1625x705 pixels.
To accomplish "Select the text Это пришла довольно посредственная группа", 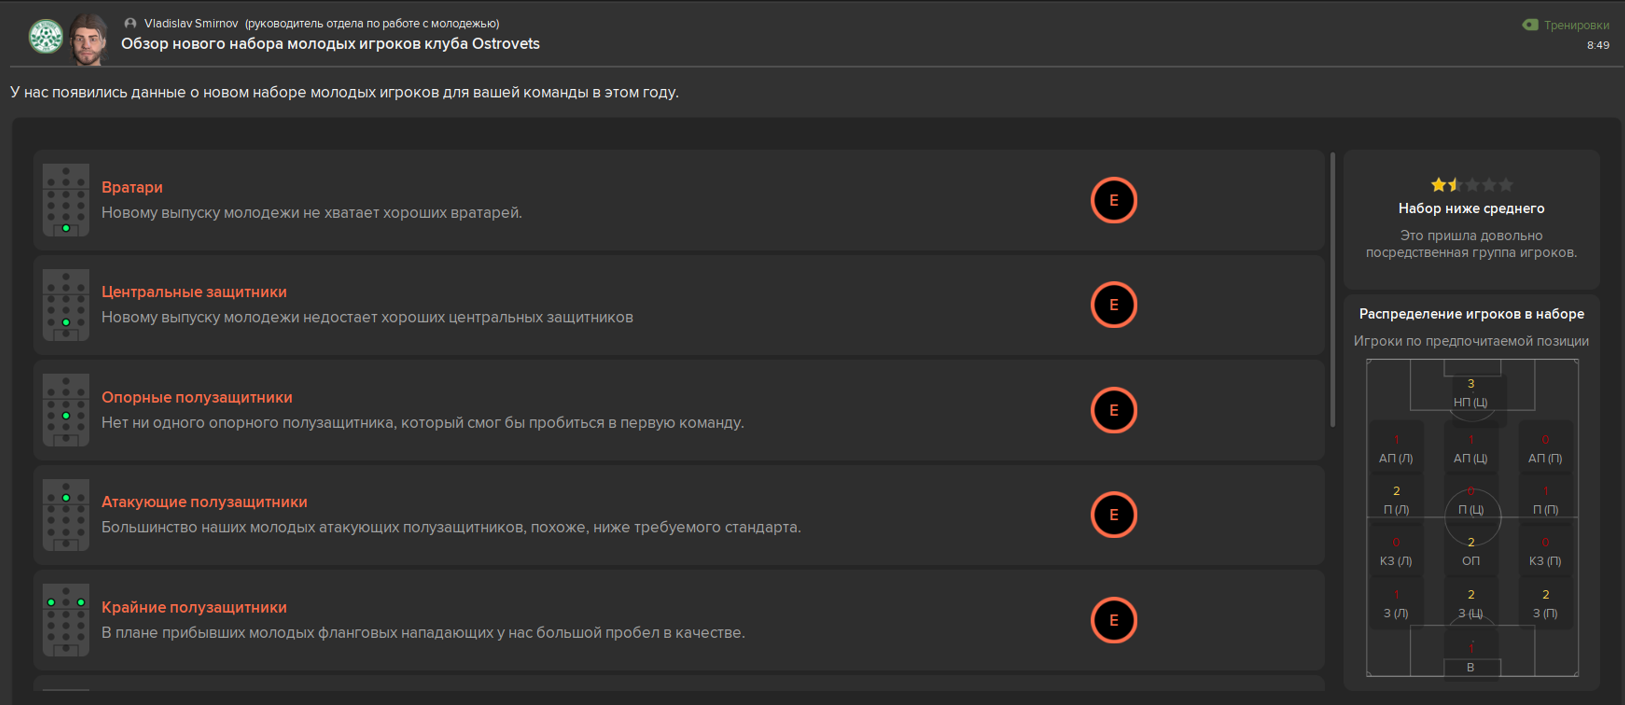I will click(x=1471, y=244).
